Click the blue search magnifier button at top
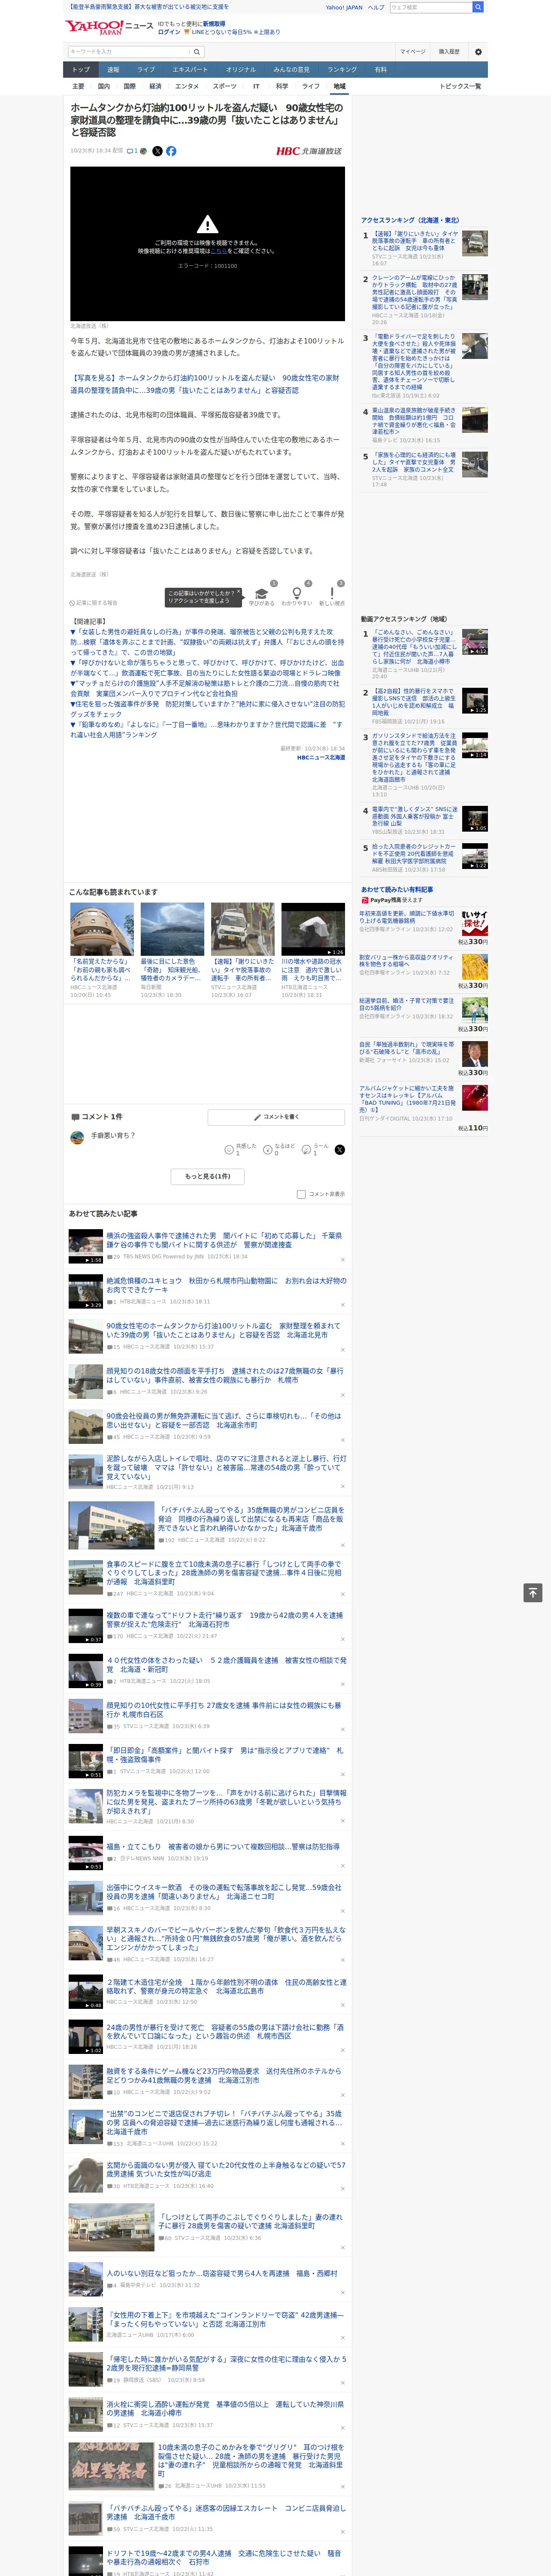 [x=478, y=7]
